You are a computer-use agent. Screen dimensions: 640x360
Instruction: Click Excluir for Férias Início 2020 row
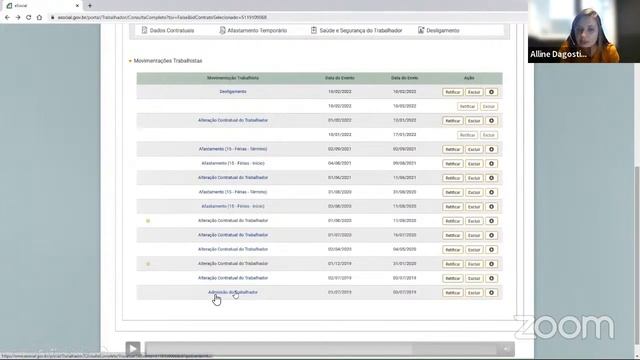point(474,207)
